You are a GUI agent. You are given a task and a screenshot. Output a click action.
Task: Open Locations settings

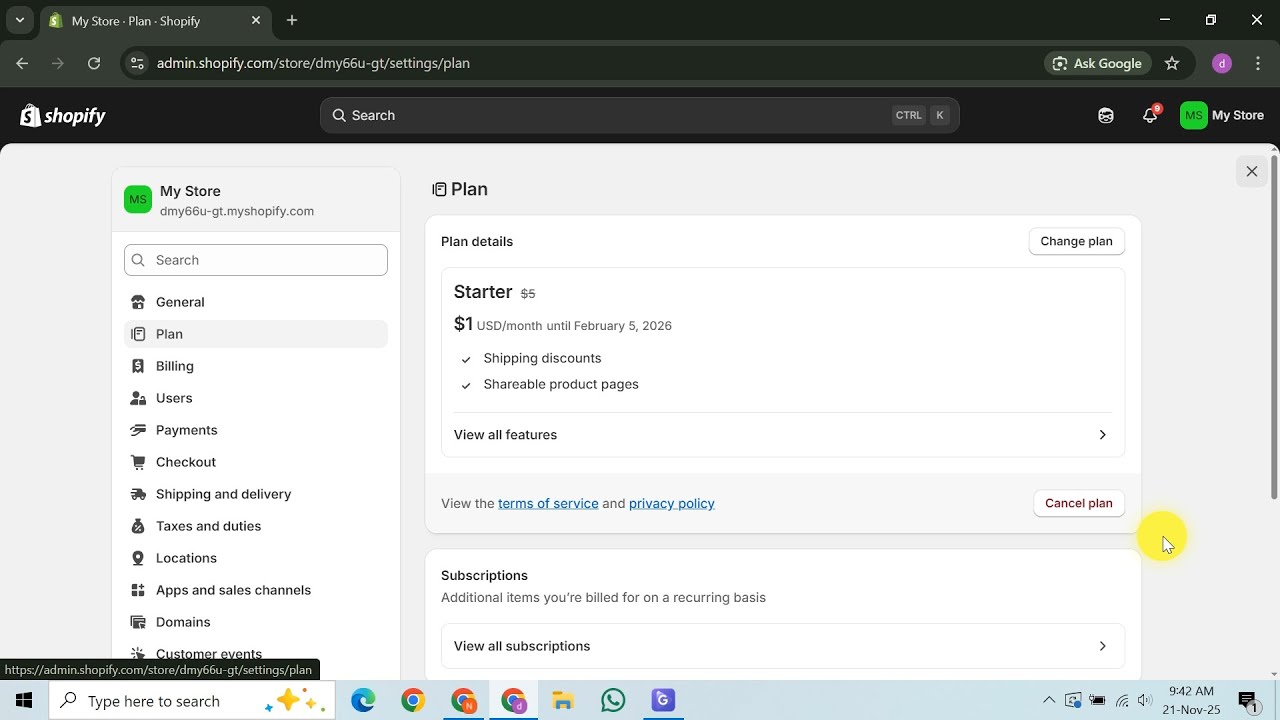[x=256, y=558]
